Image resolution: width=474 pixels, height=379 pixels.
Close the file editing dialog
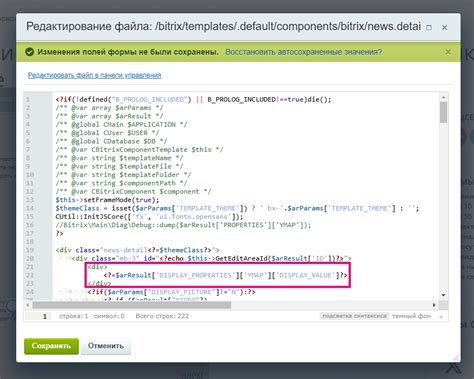pos(444,28)
